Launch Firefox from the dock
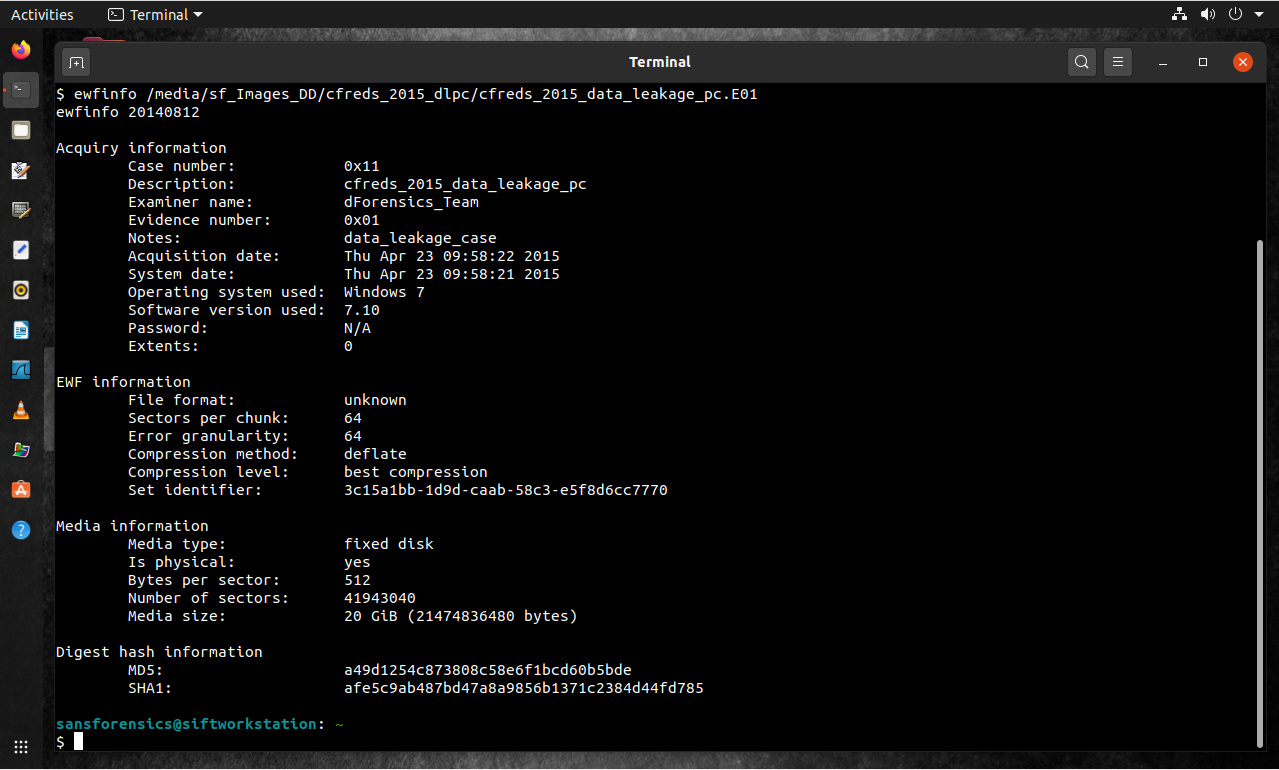1279x770 pixels. [21, 50]
